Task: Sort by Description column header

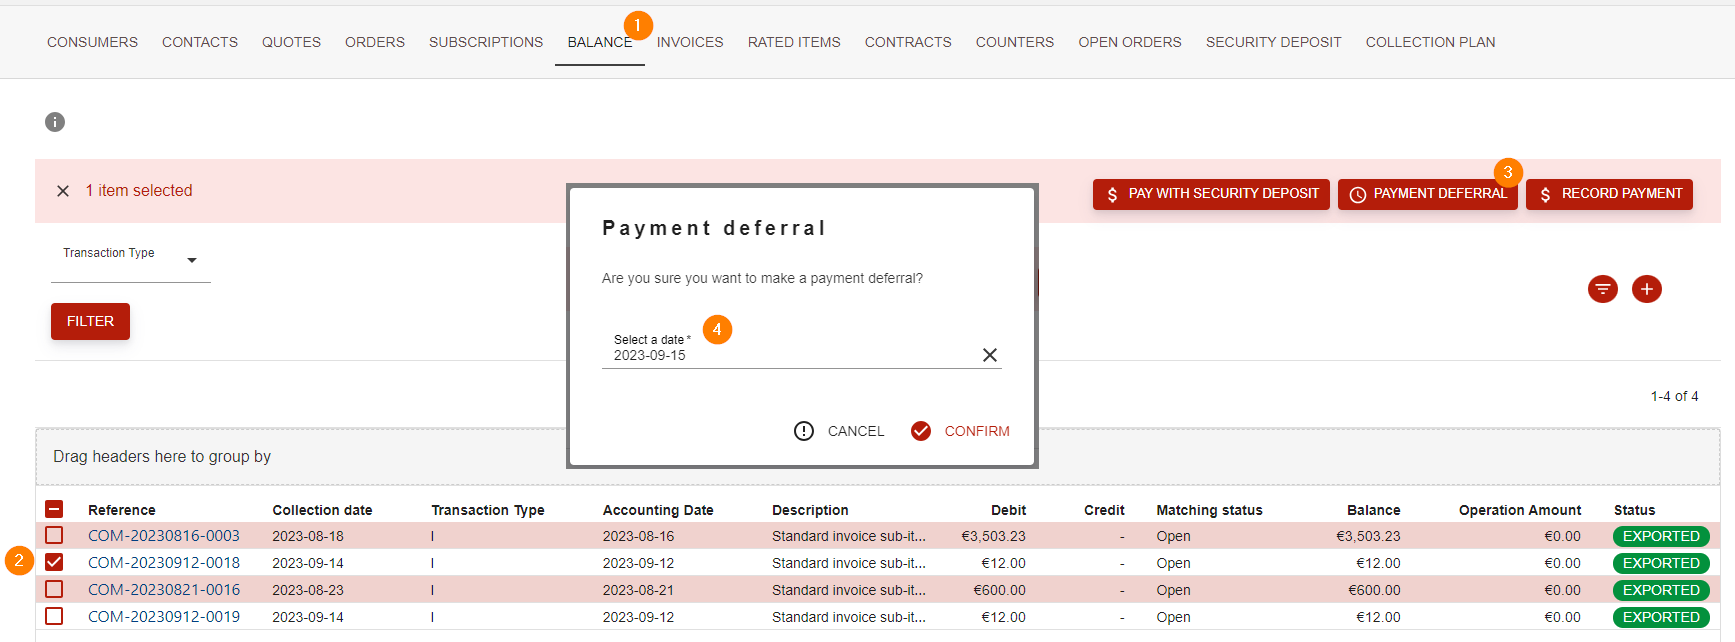Action: [x=810, y=510]
